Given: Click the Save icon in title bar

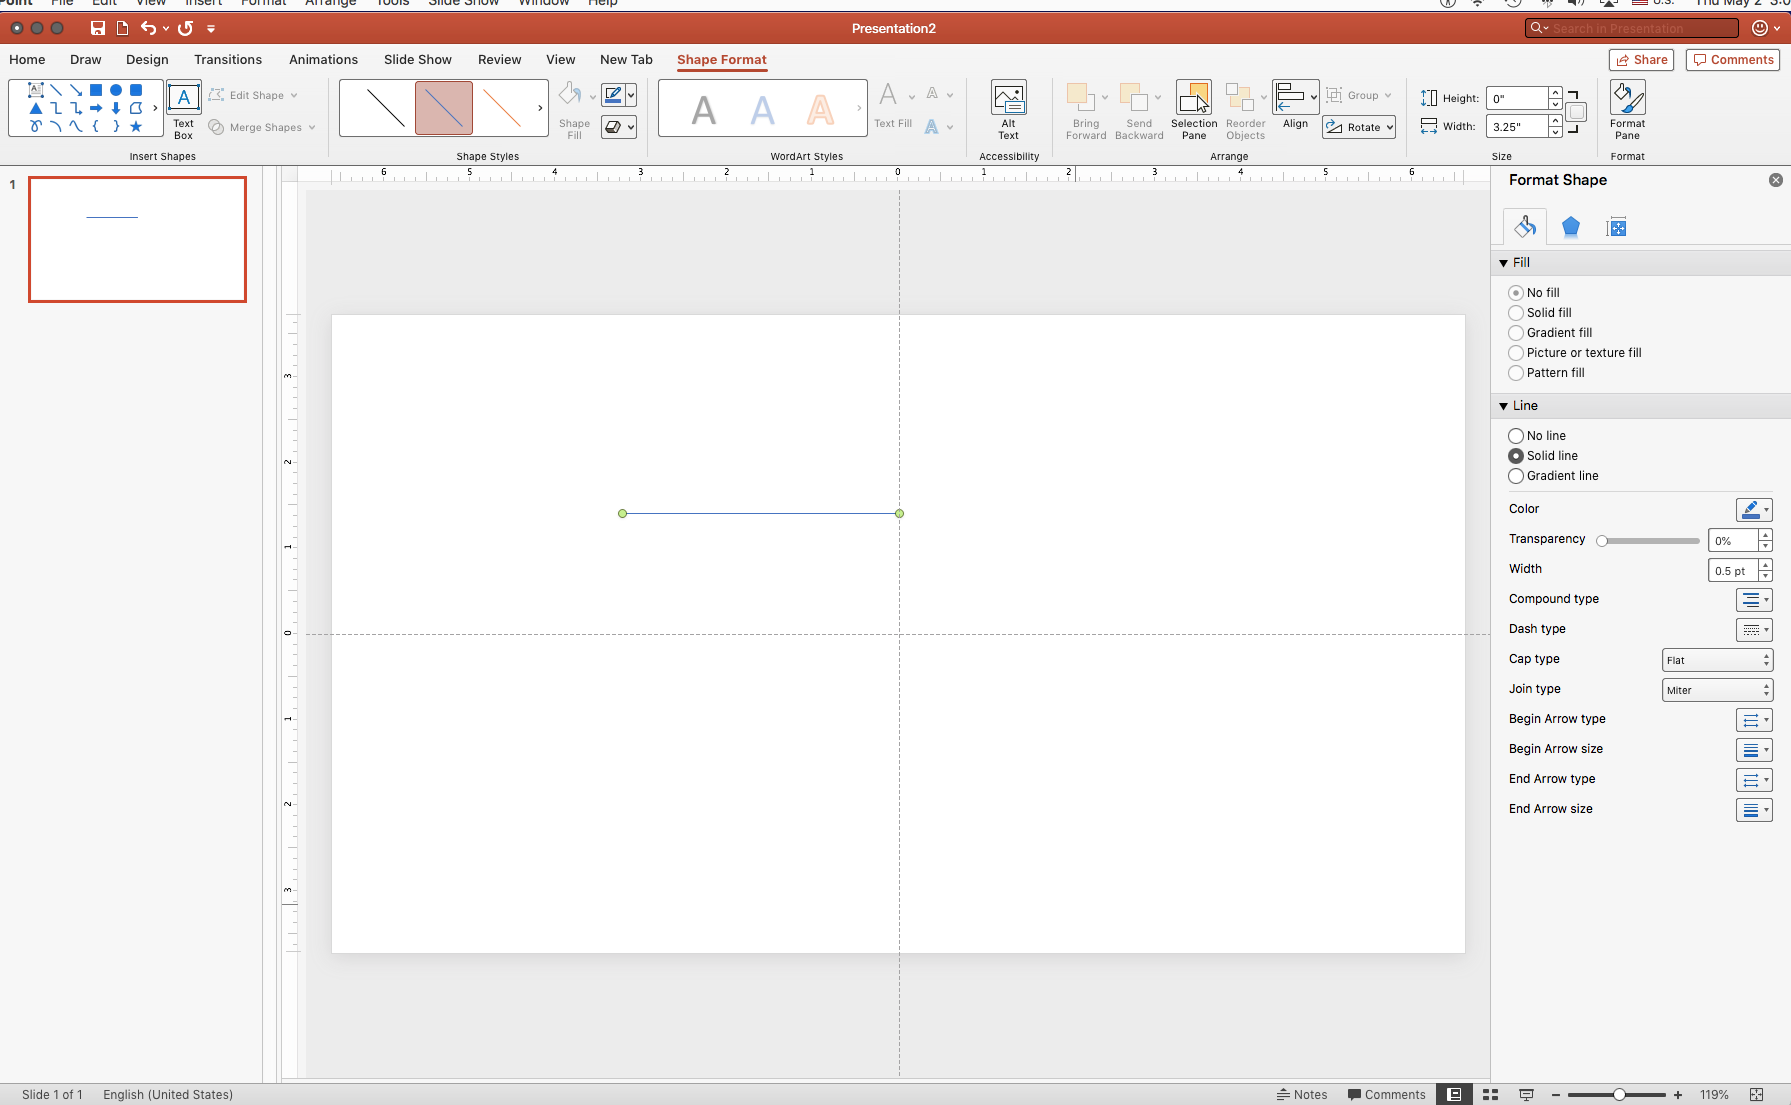Looking at the screenshot, I should [x=98, y=28].
